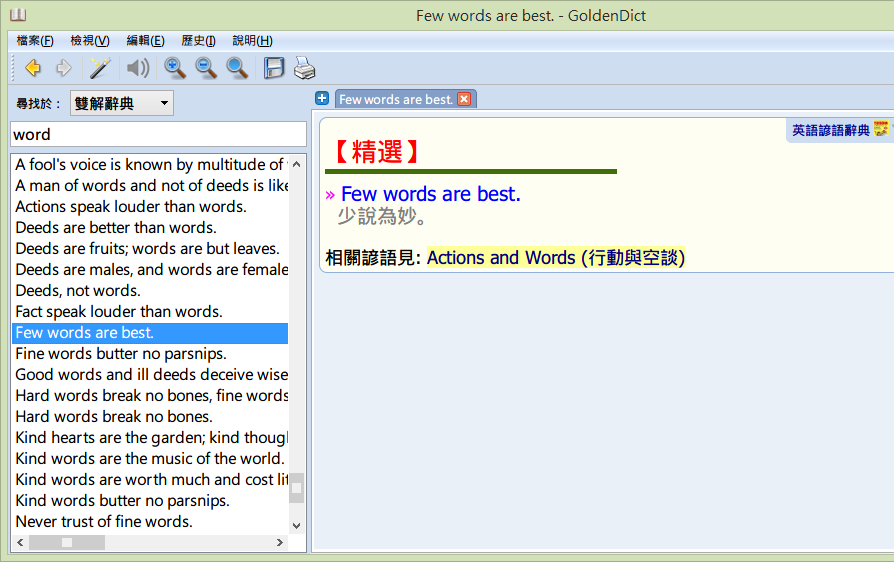The height and width of the screenshot is (562, 894).
Task: Save the article with the floppy disk icon
Action: [274, 68]
